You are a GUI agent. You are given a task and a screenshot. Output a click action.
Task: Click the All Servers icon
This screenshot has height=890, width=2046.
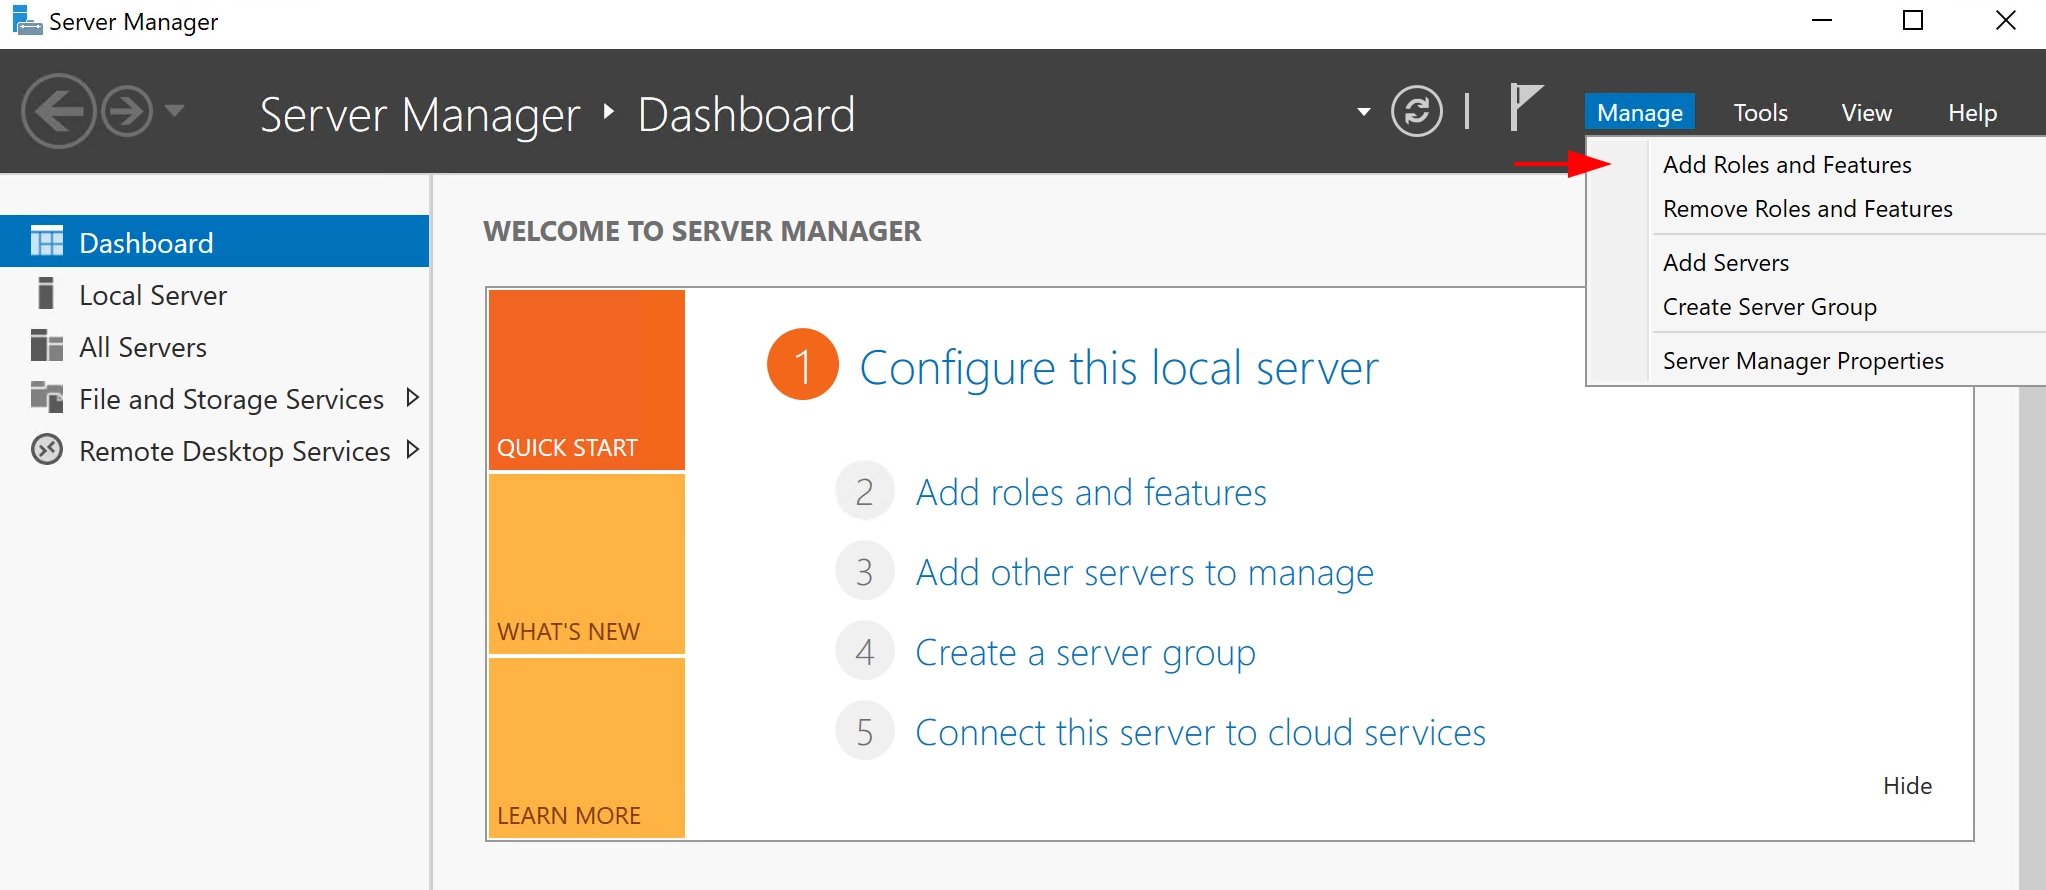click(x=47, y=346)
